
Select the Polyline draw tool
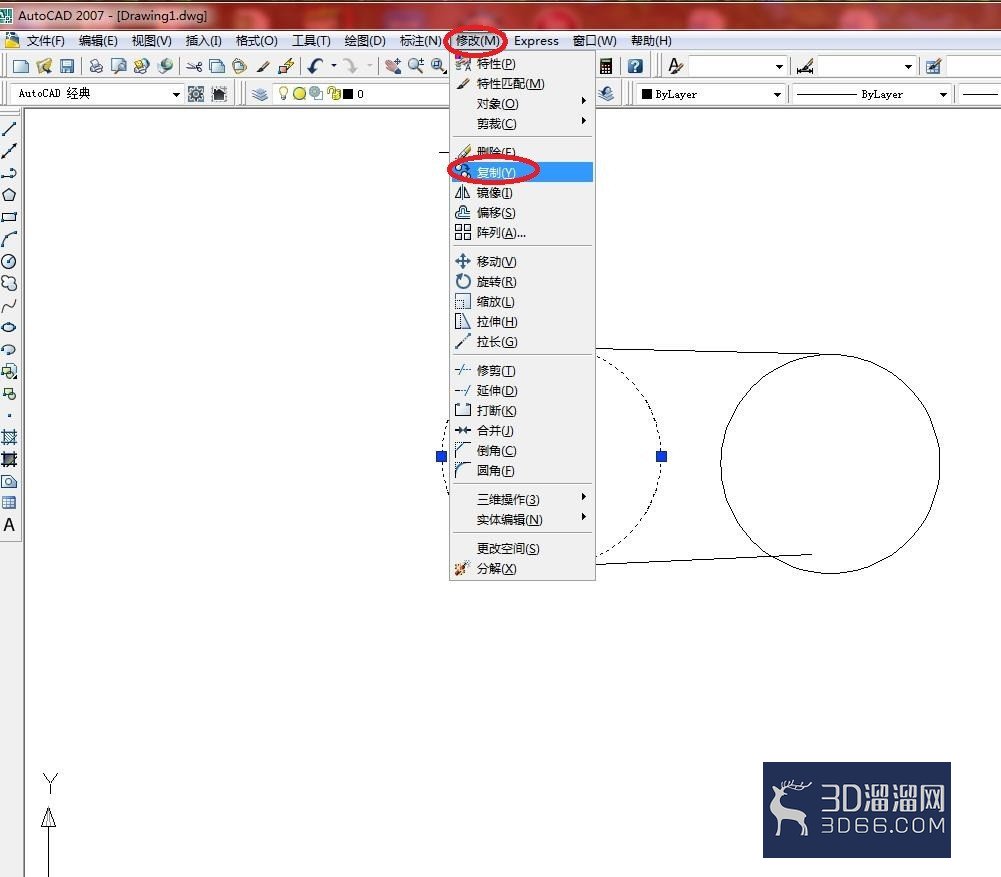pyautogui.click(x=9, y=173)
